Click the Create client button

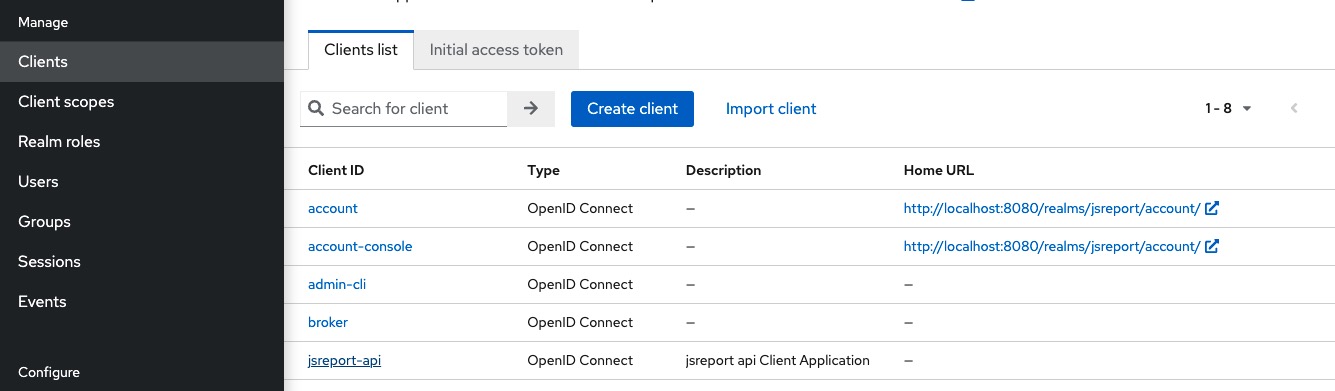coord(632,109)
